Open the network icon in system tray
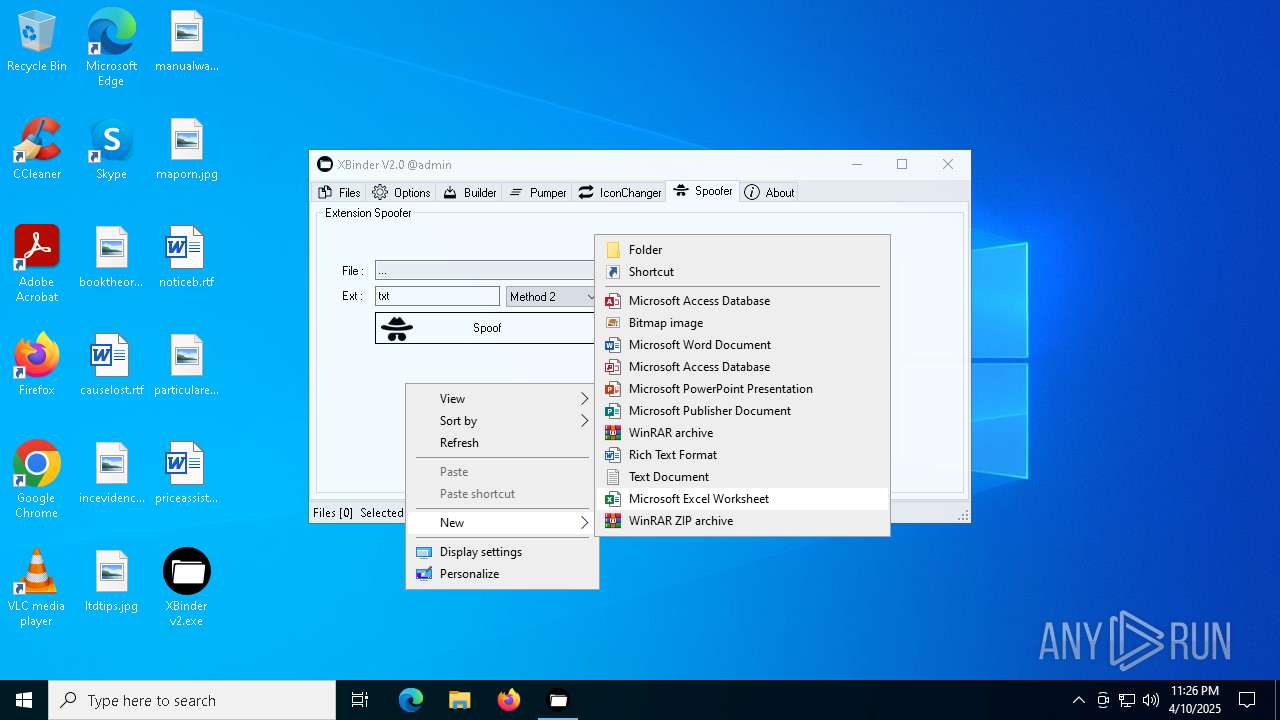Viewport: 1280px width, 720px height. tap(1127, 700)
